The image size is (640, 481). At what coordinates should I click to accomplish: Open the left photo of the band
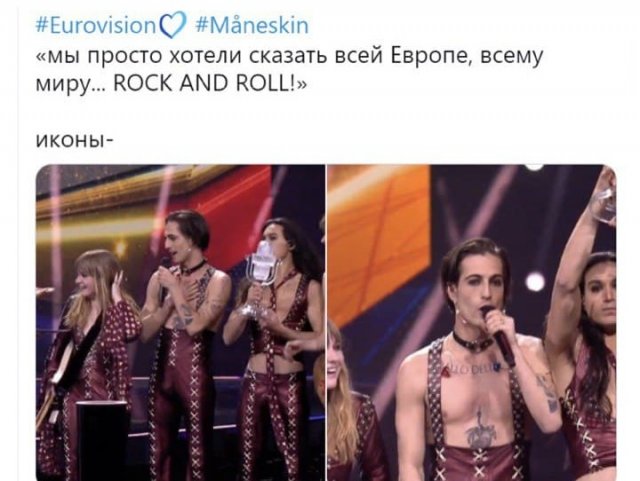pyautogui.click(x=180, y=323)
